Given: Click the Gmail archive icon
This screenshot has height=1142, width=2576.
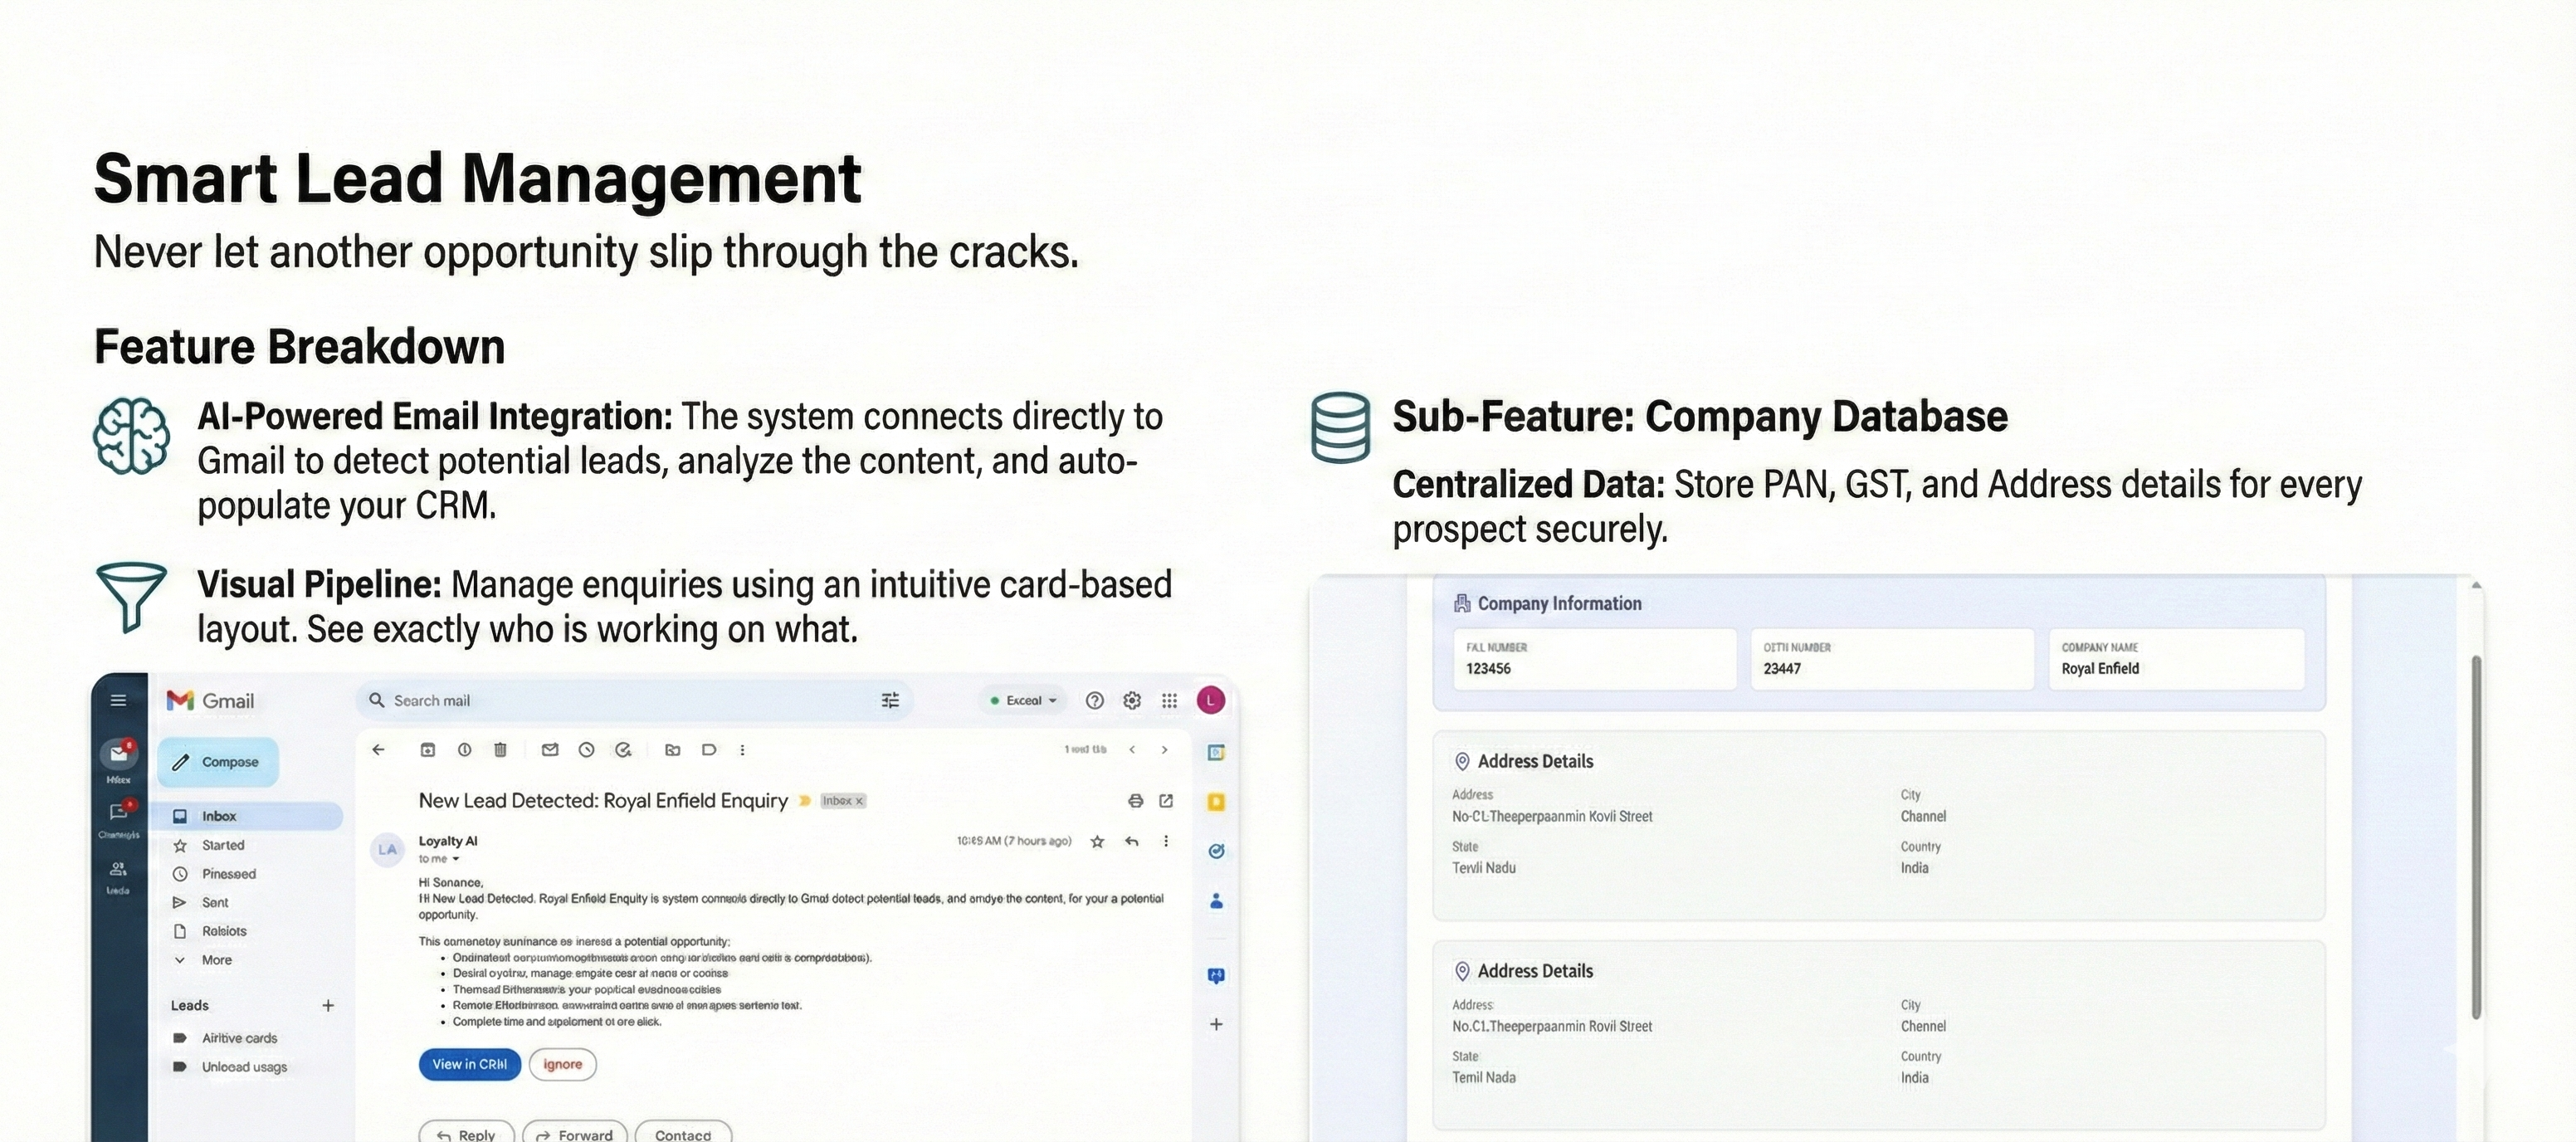Looking at the screenshot, I should pyautogui.click(x=428, y=750).
